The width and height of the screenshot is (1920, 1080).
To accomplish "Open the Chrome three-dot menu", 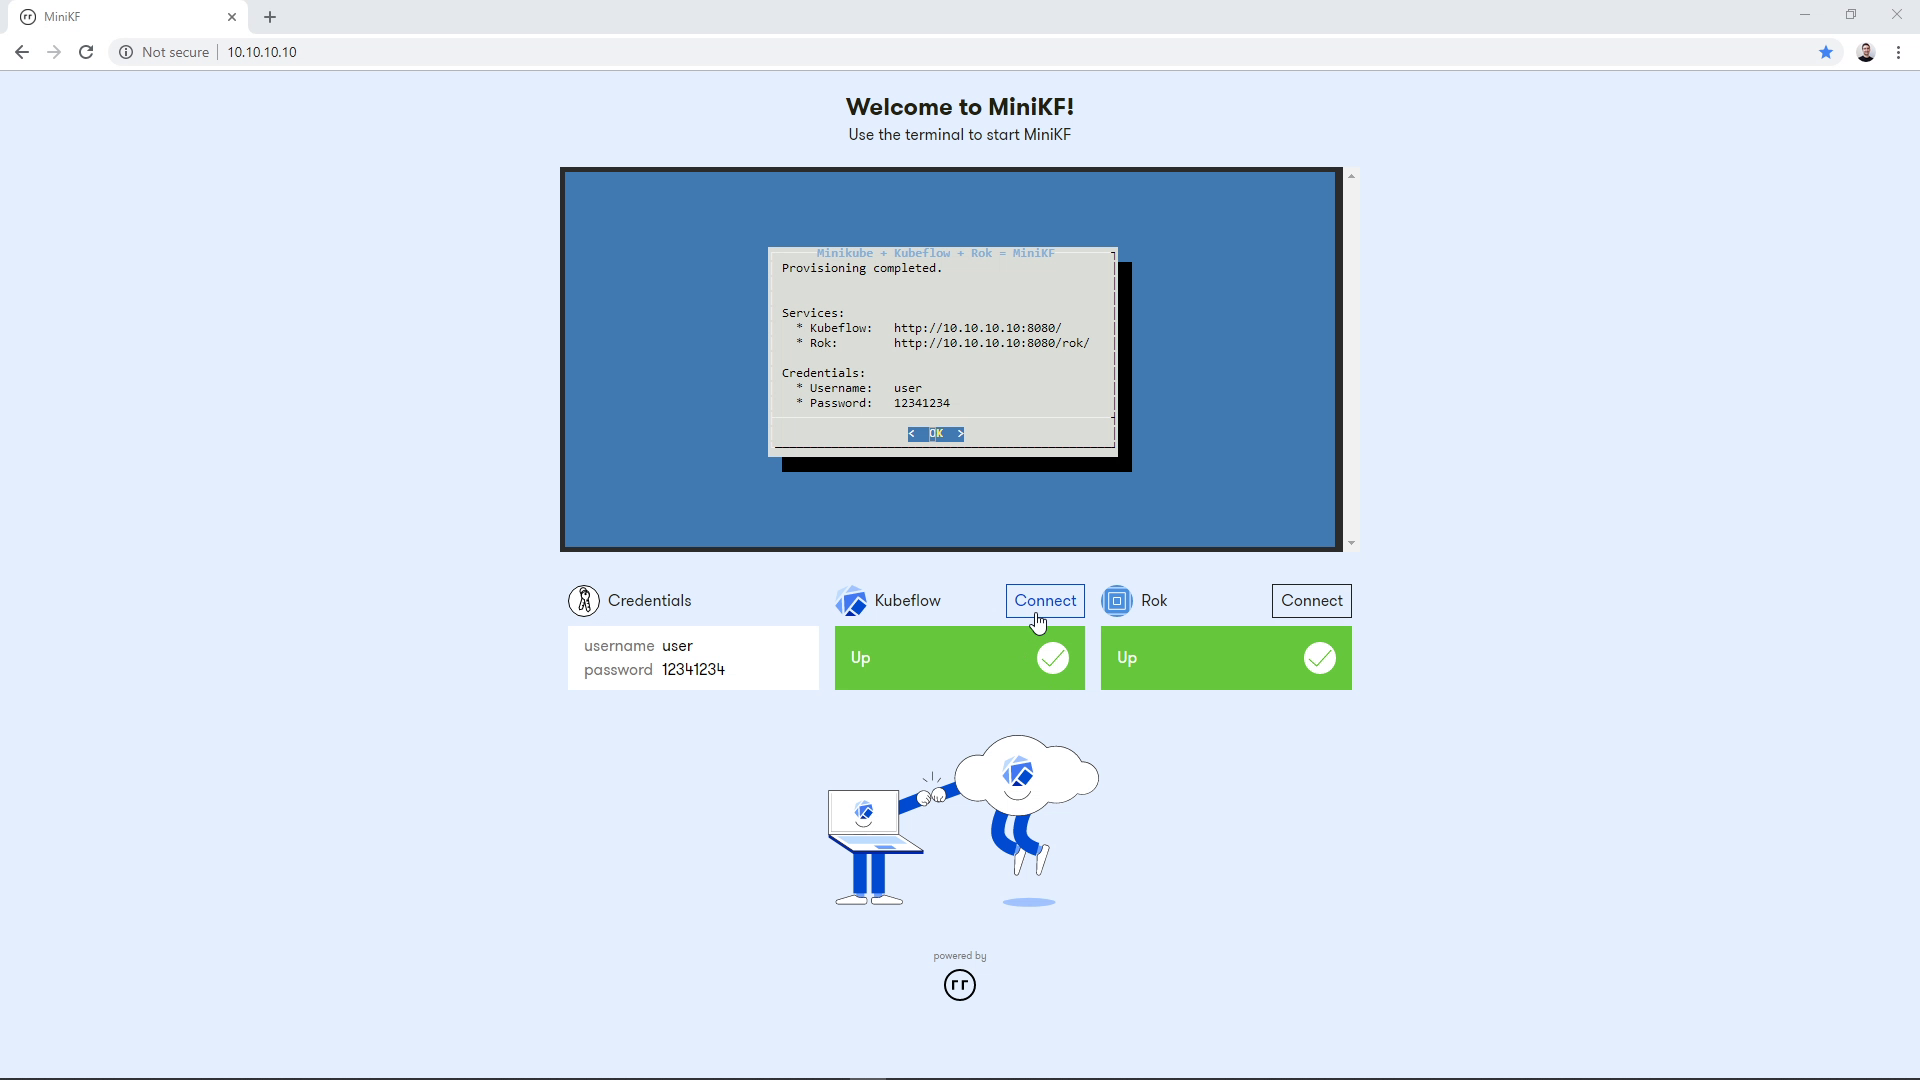I will pos(1899,52).
